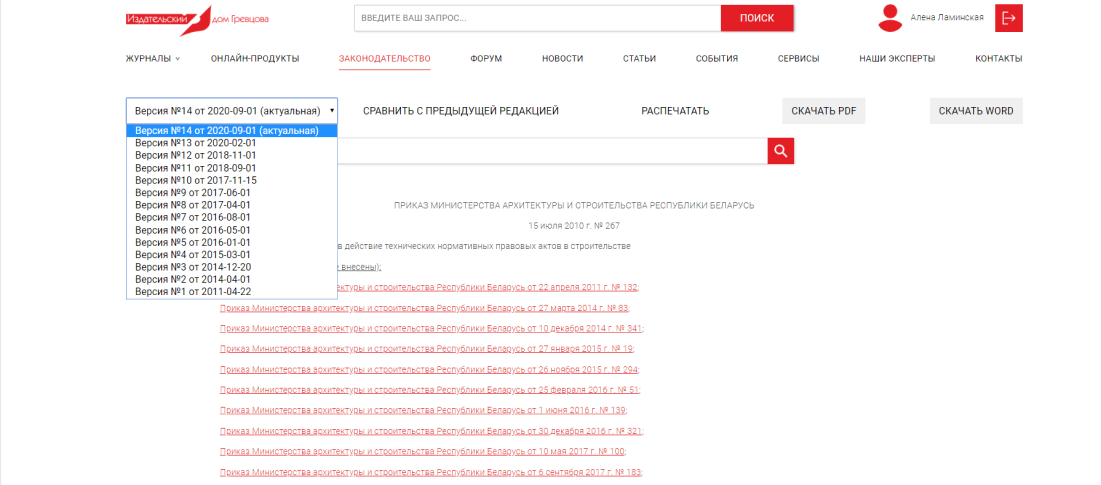Click Сравнить с предыдущей редакцией
1101x485 pixels.
[x=460, y=111]
